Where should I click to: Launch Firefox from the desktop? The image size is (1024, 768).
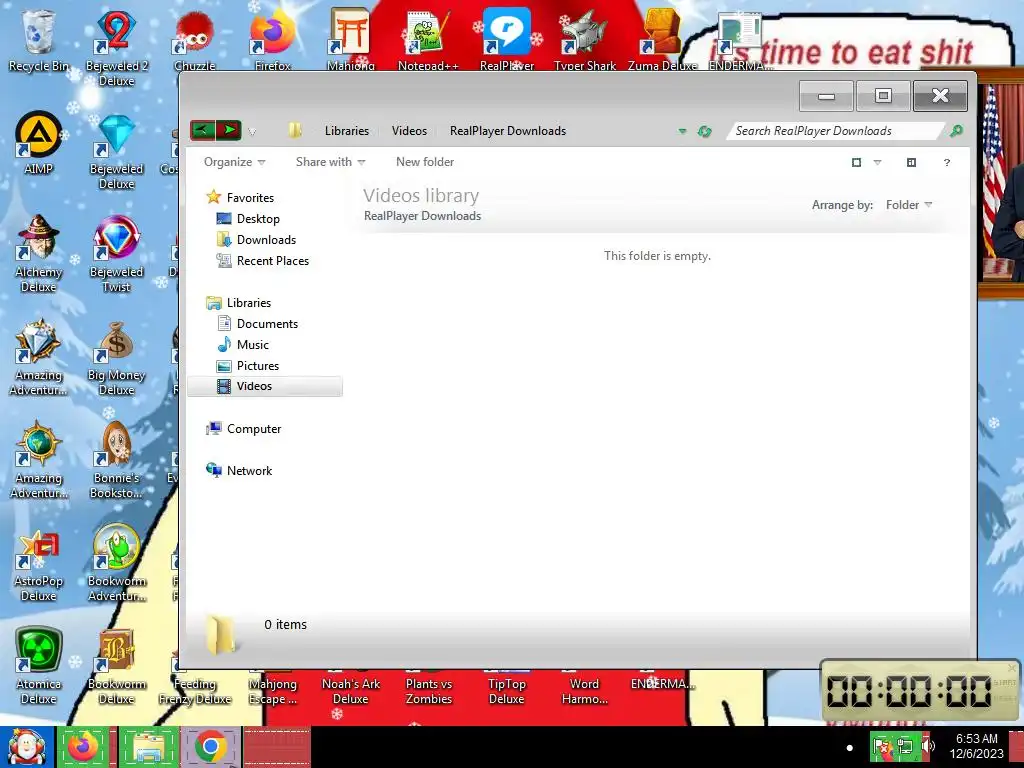(x=272, y=40)
